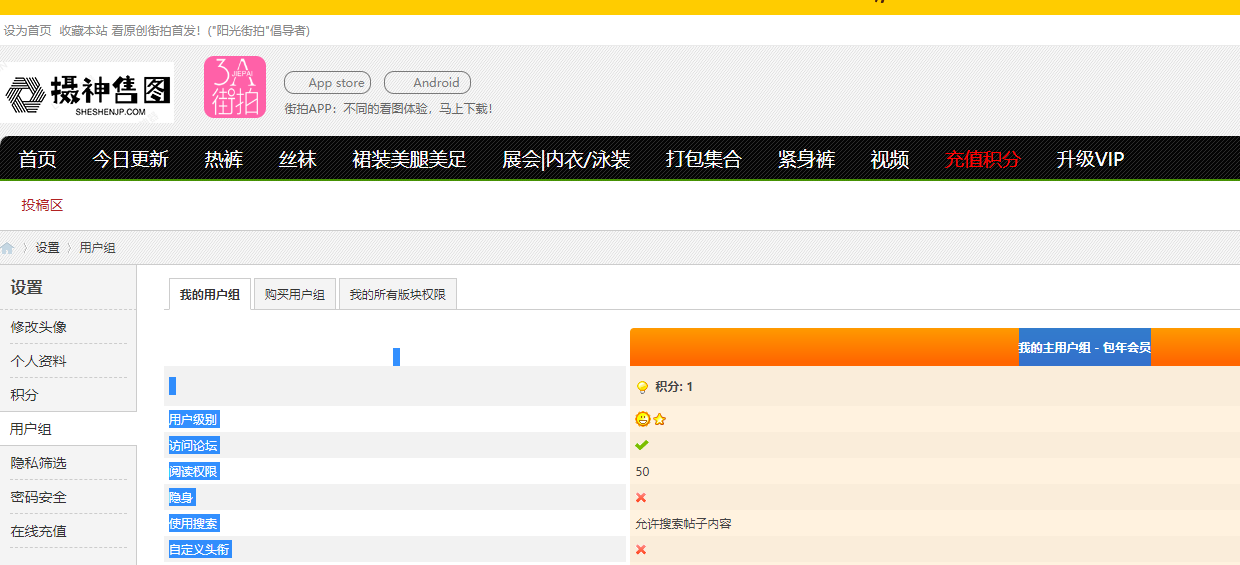Open 紧身裤 in the navigation bar
1240x565 pixels.
(807, 159)
